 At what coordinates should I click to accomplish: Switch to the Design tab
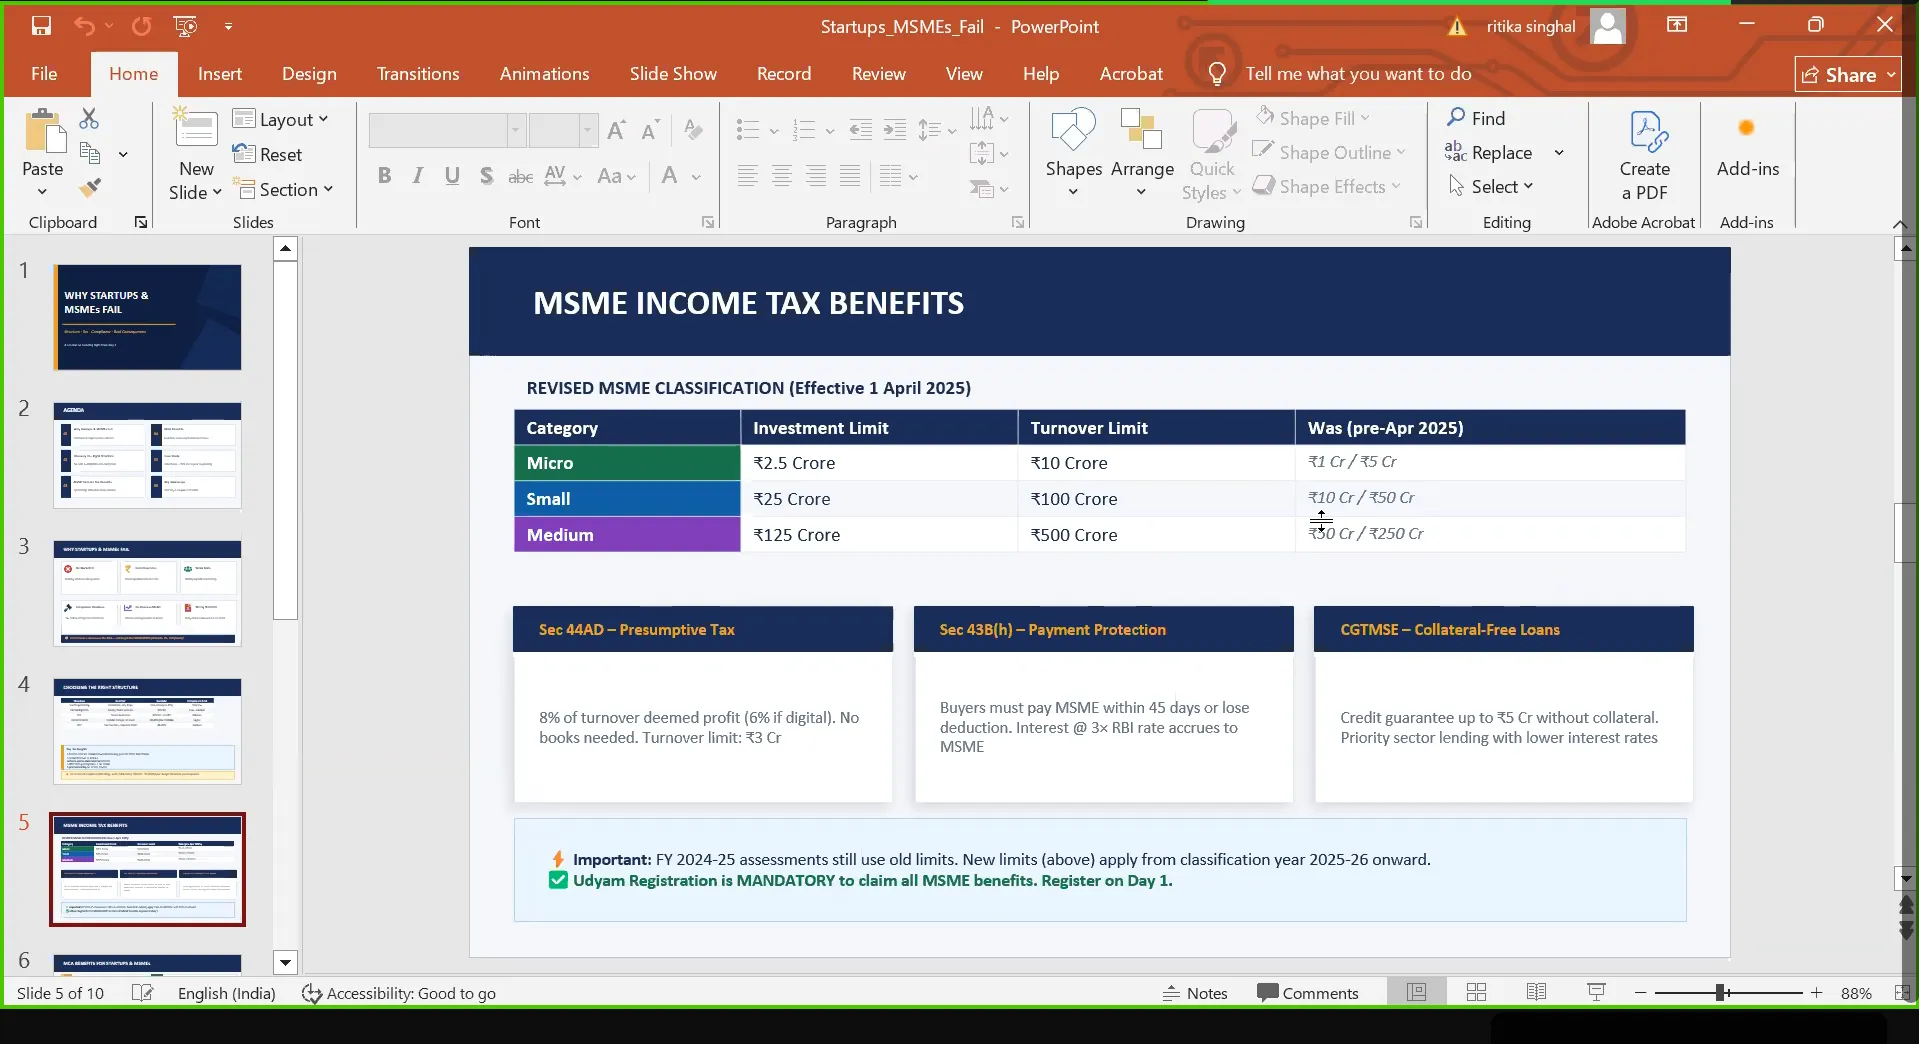click(x=309, y=74)
